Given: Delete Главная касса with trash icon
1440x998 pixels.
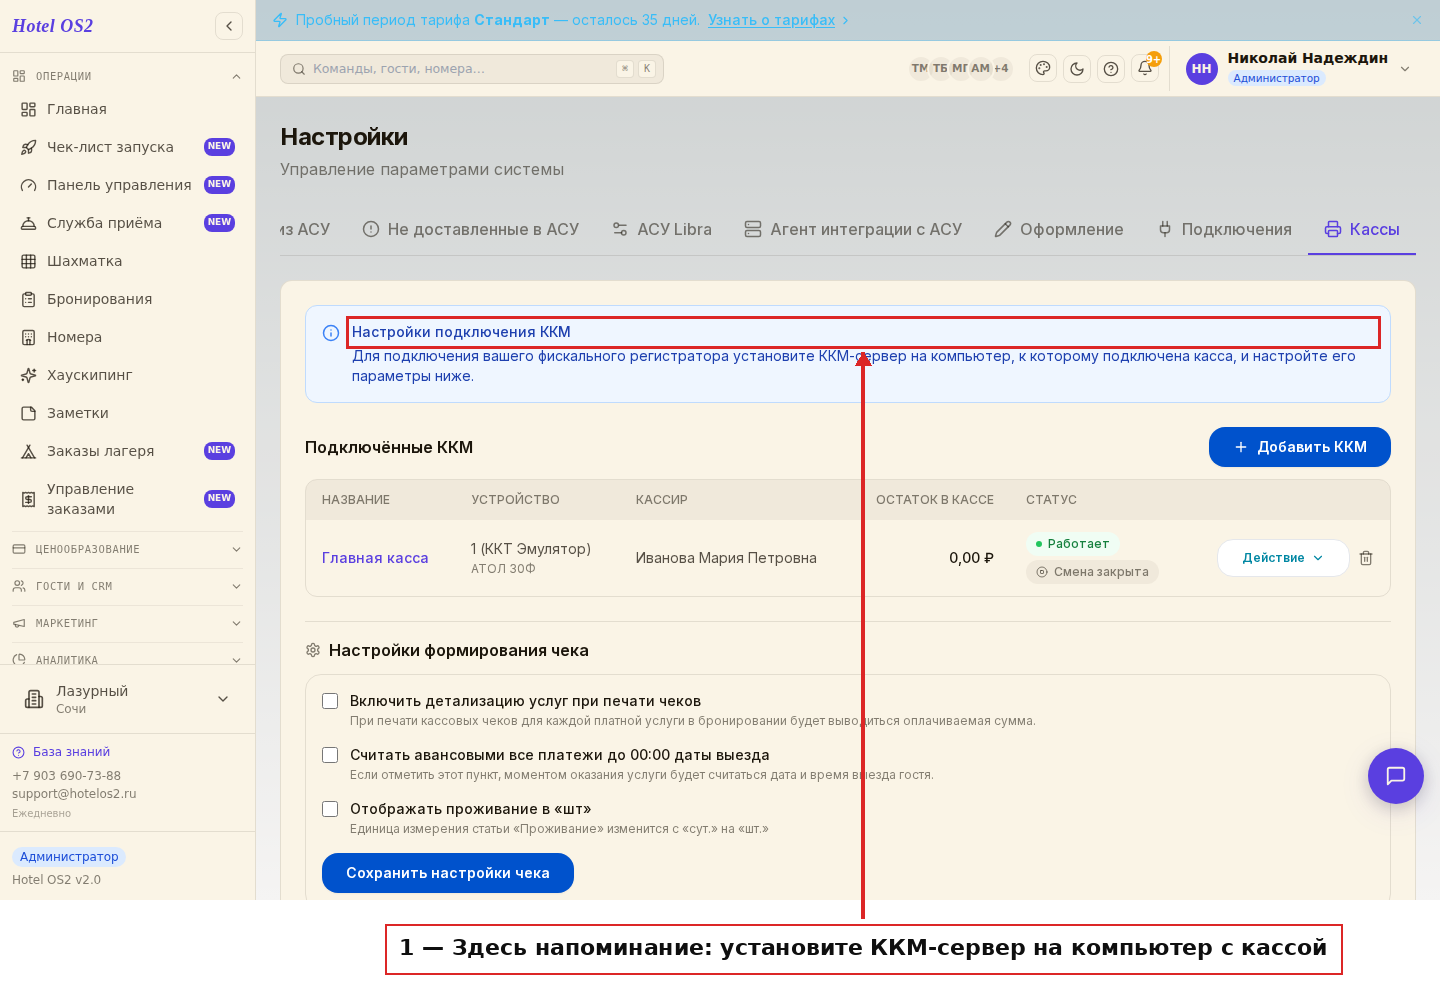Looking at the screenshot, I should point(1366,558).
